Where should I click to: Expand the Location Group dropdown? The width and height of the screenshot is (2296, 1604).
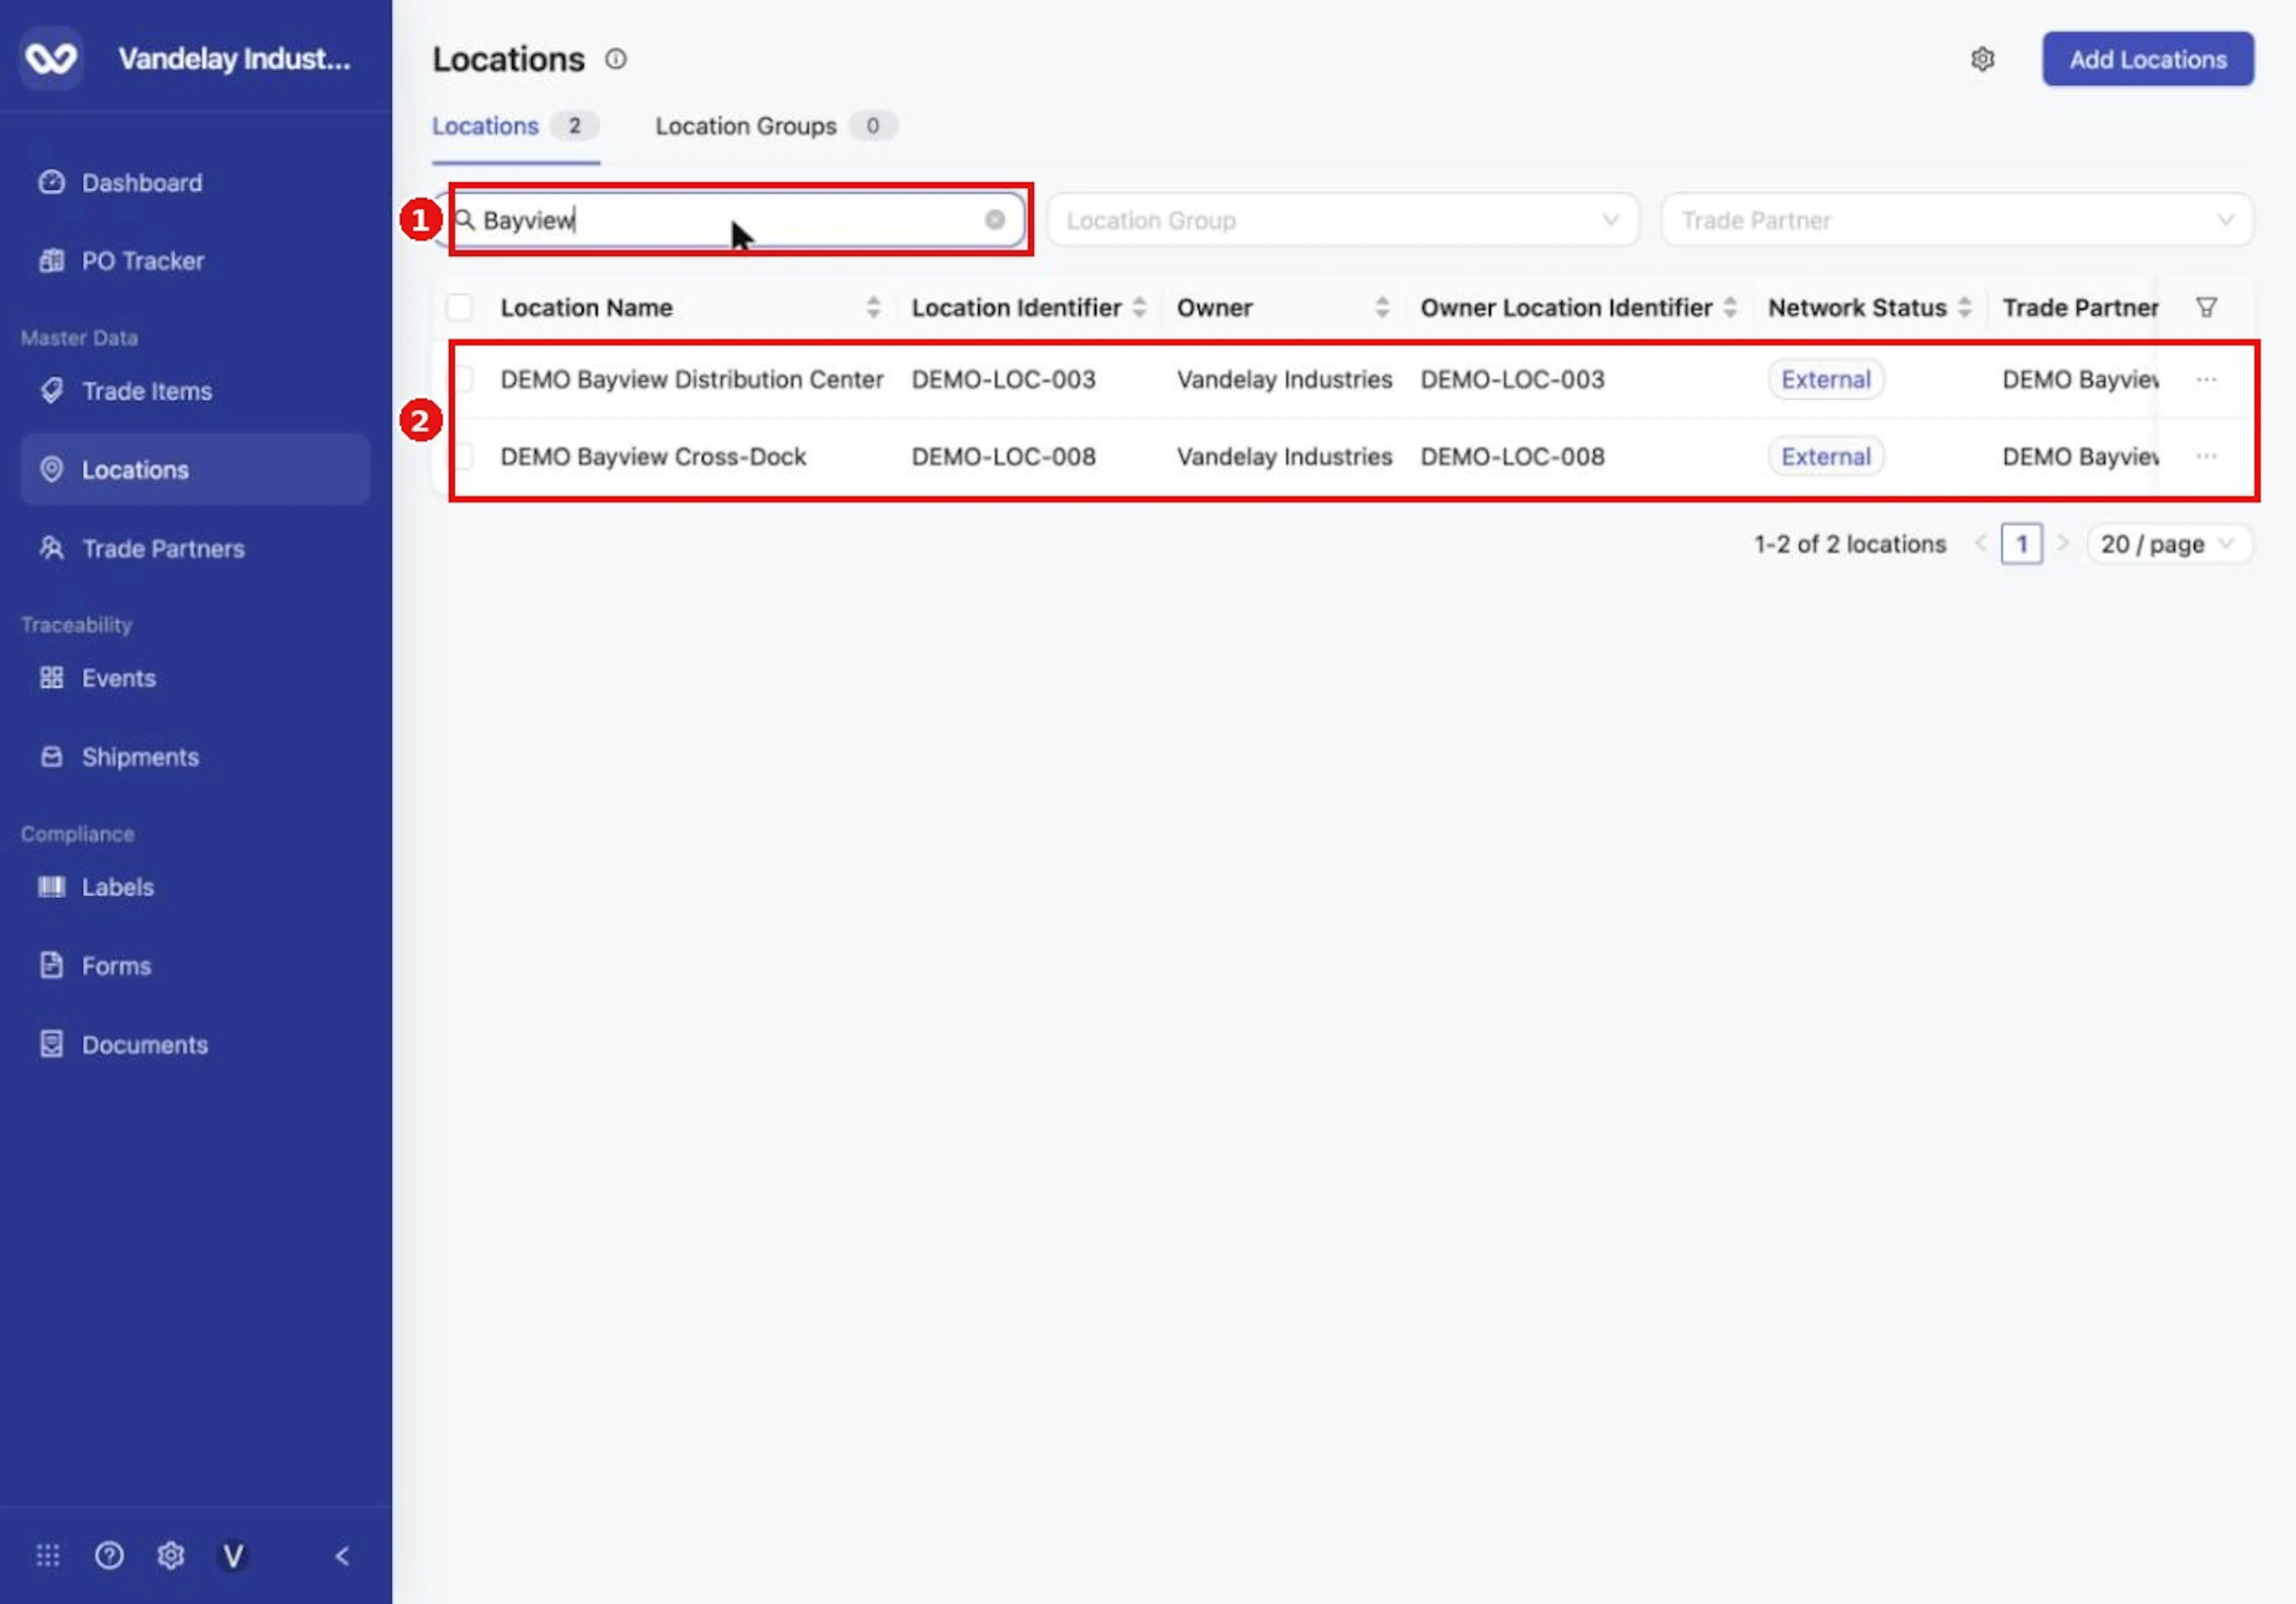[x=1342, y=219]
